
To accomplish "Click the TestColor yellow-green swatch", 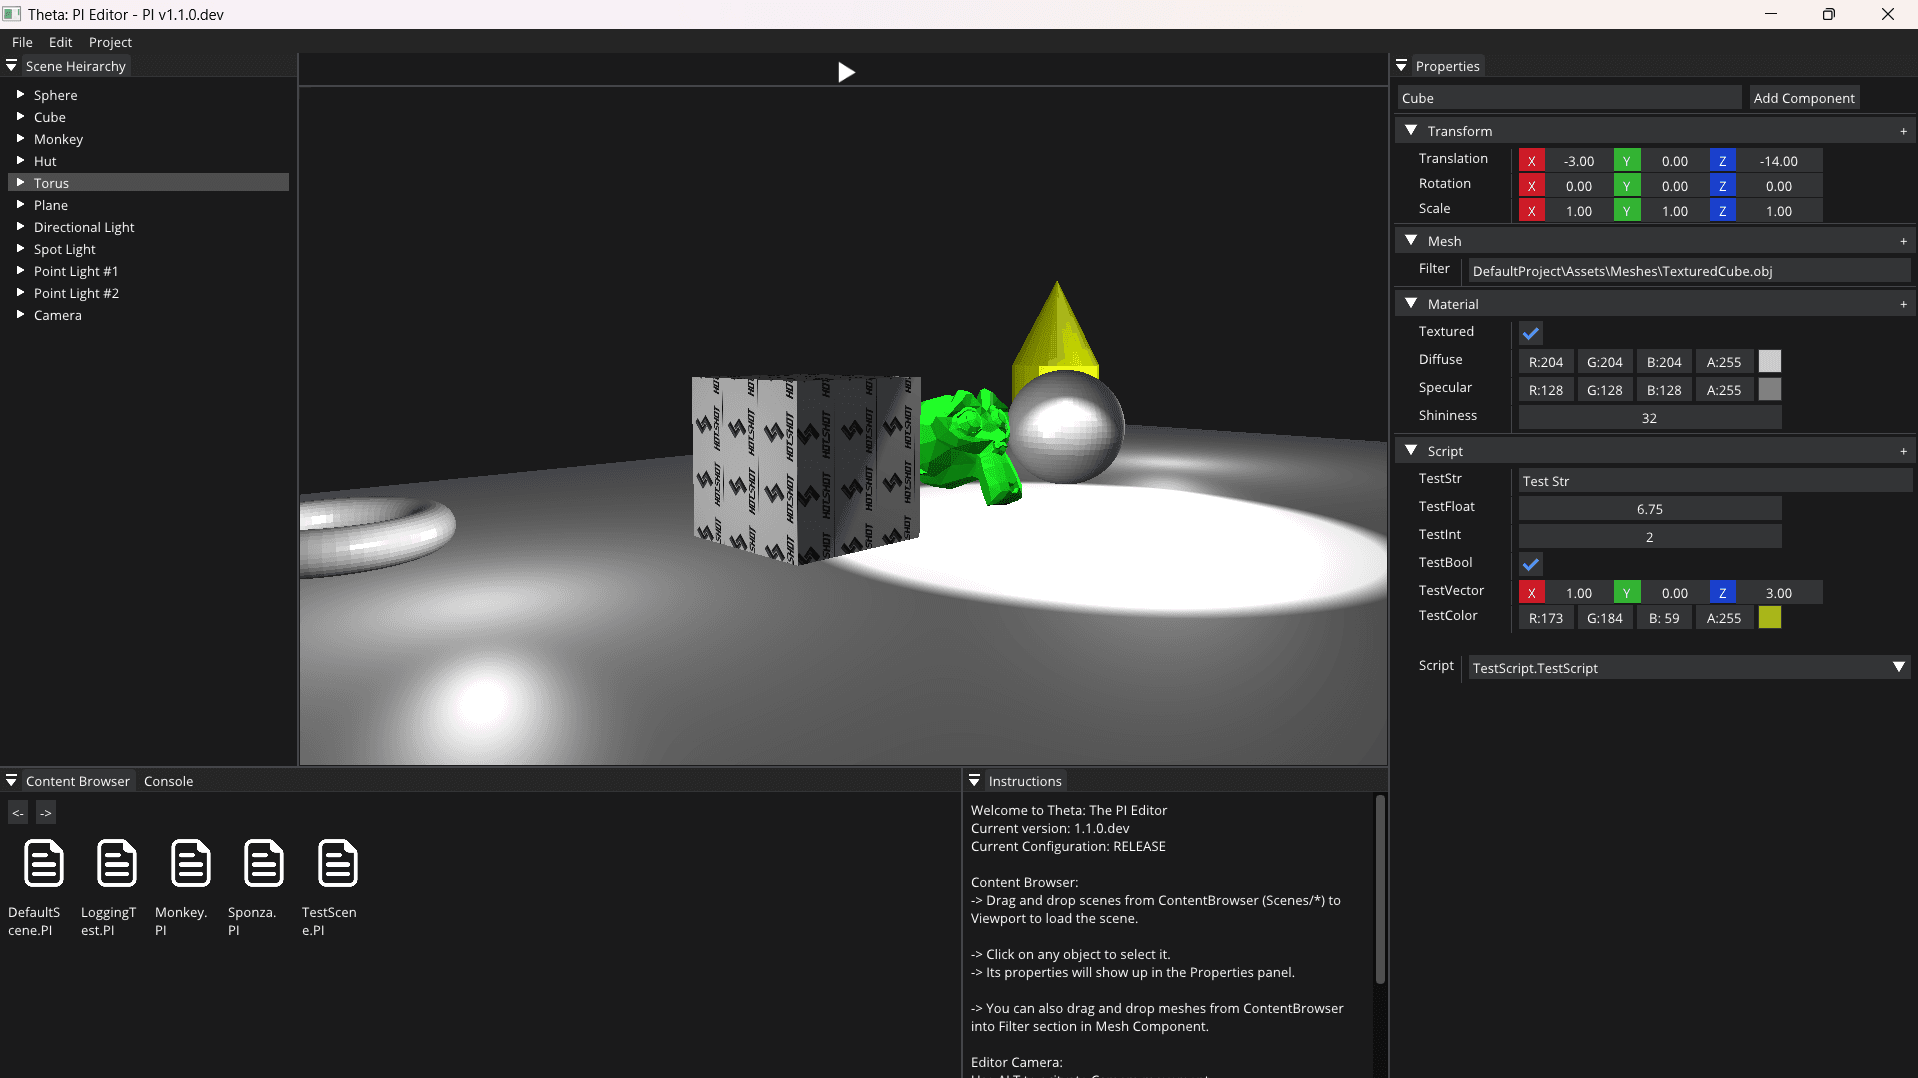I will [1769, 618].
